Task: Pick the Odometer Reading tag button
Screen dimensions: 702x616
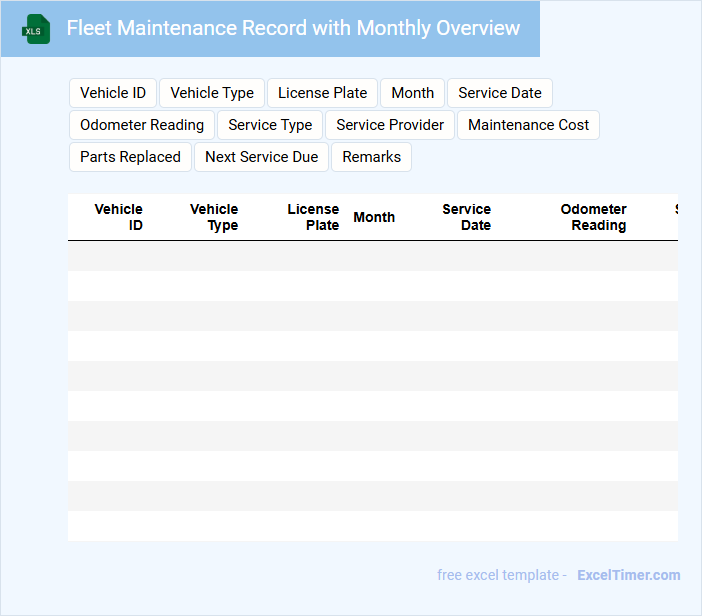Action: pyautogui.click(x=142, y=125)
